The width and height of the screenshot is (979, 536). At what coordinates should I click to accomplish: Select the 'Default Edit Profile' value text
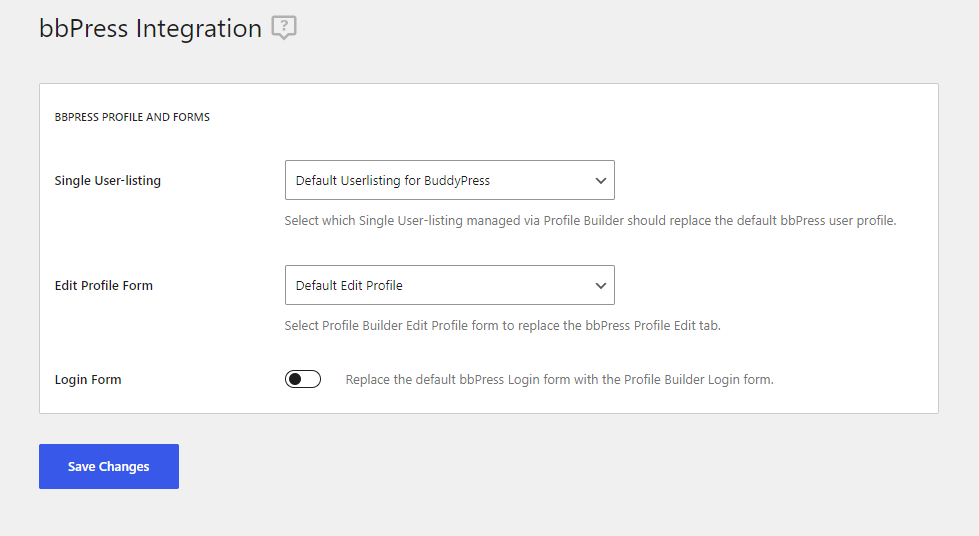349,285
